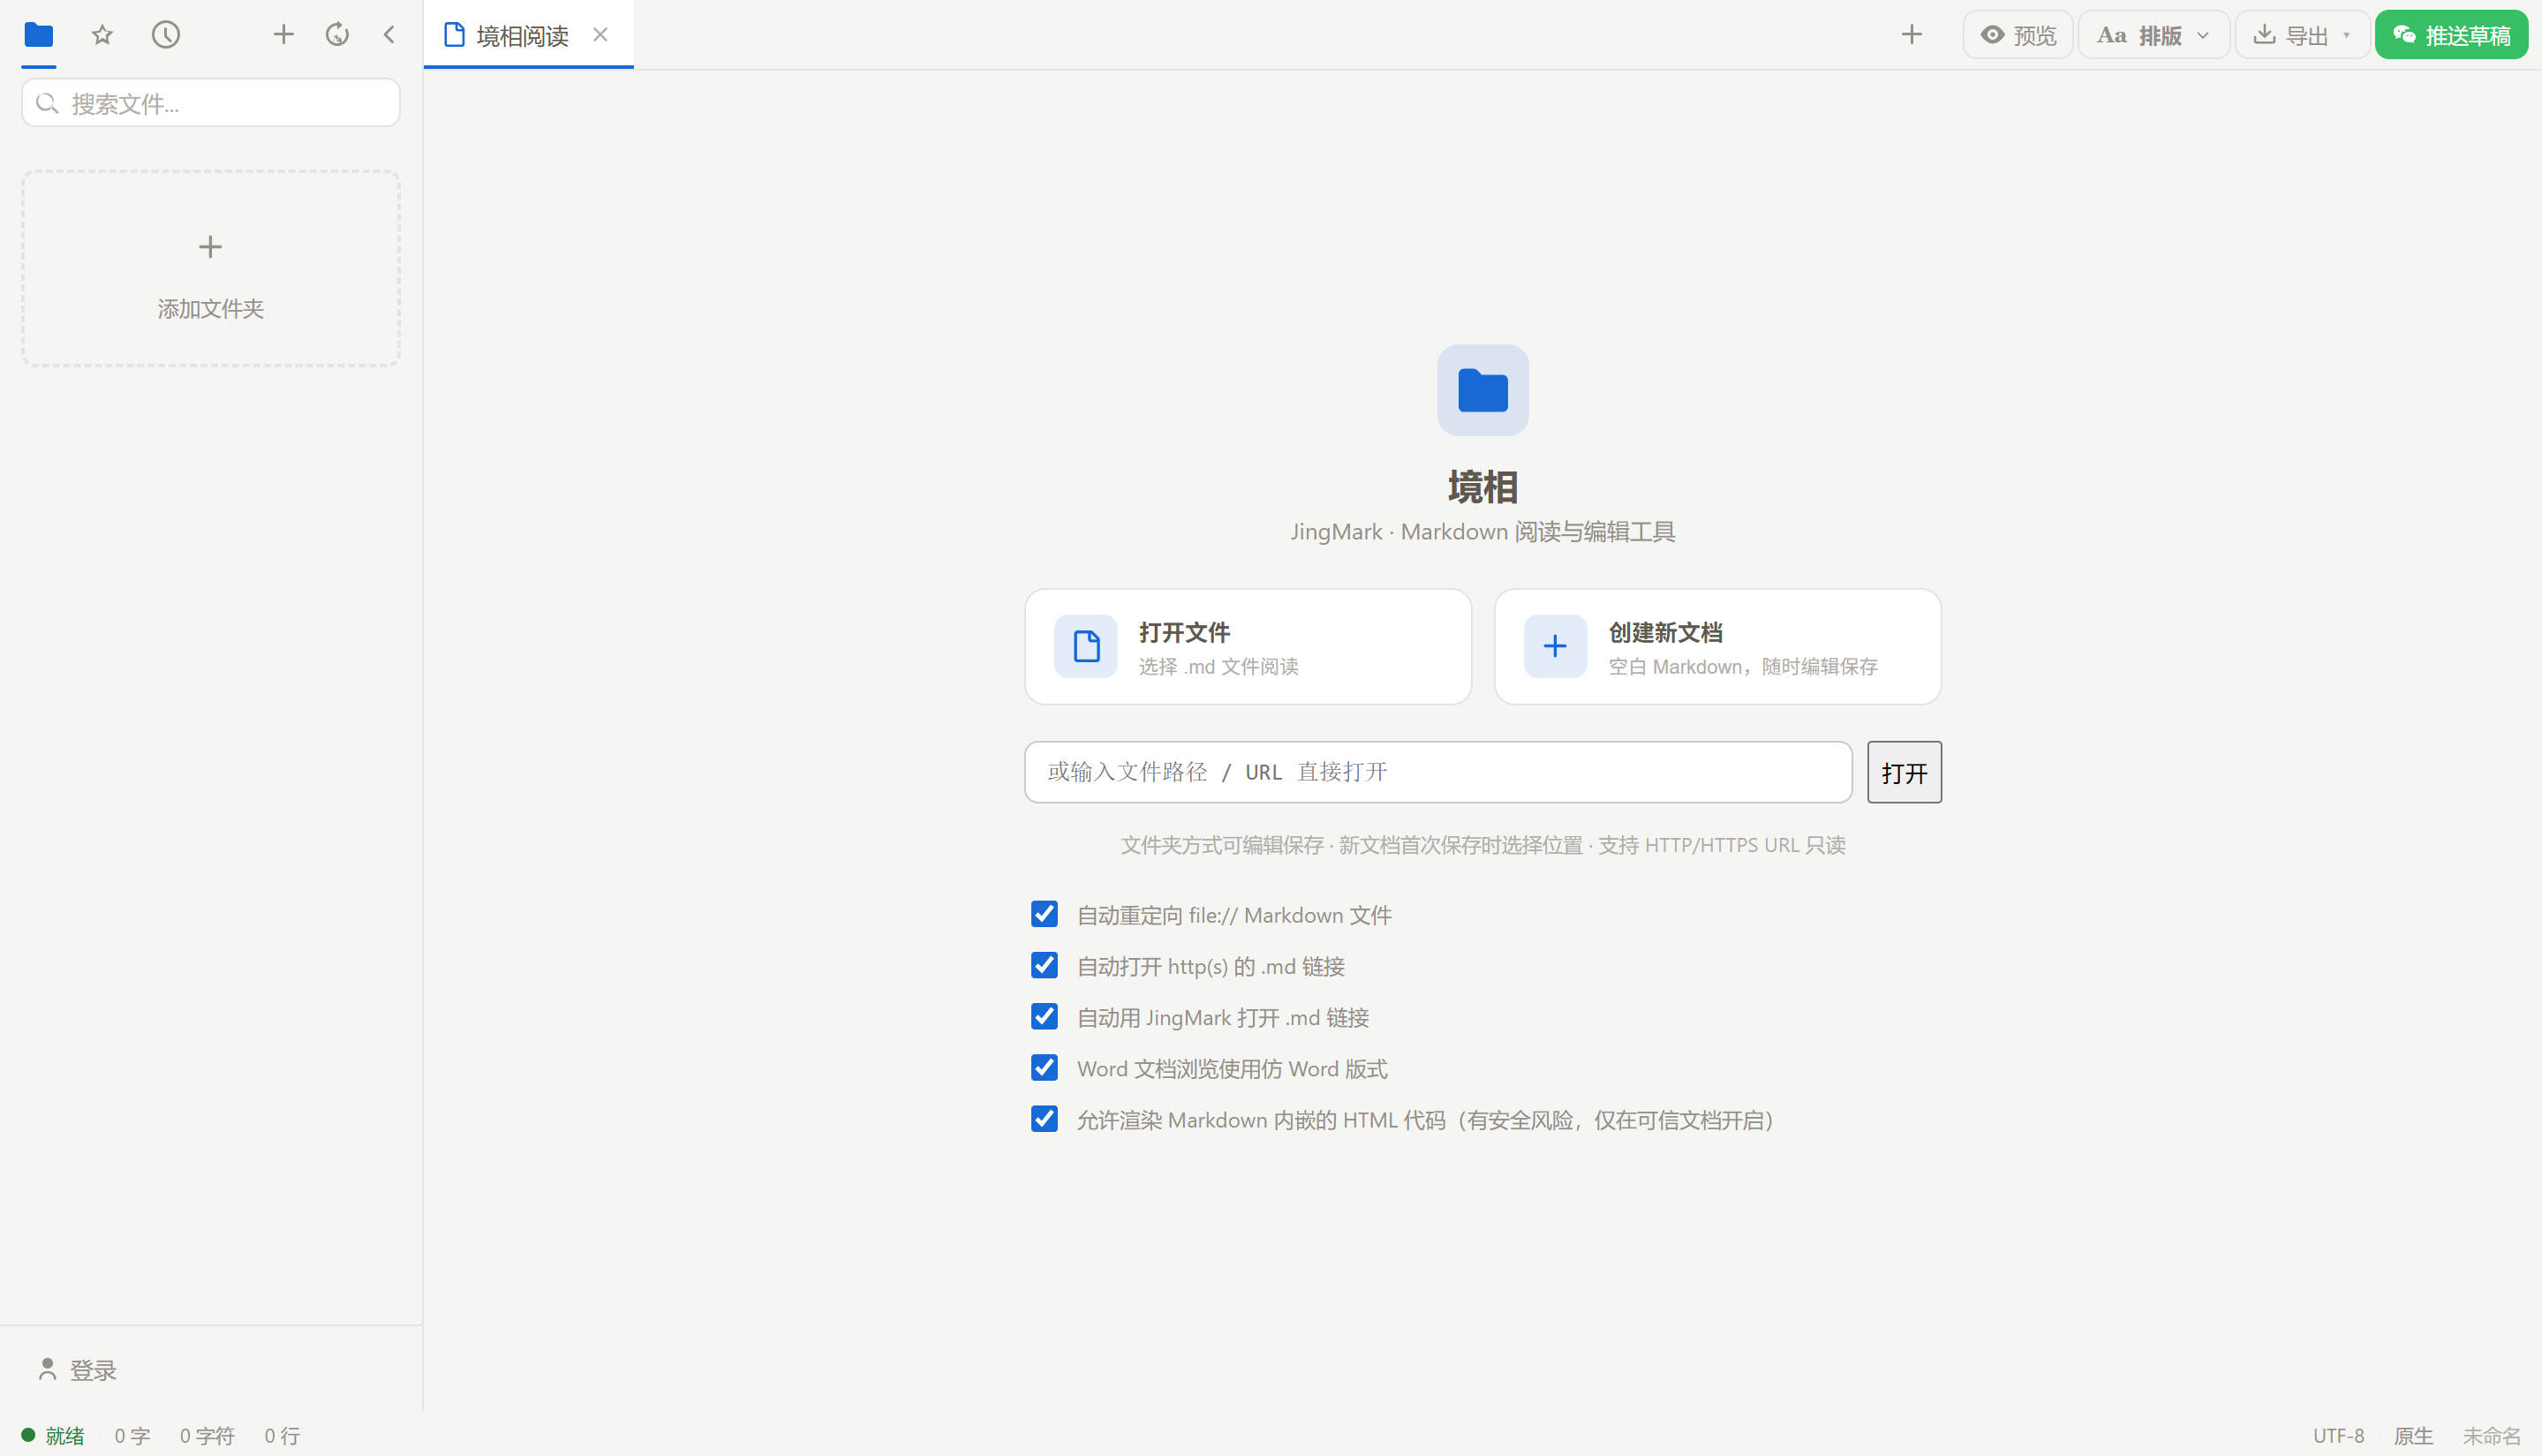The image size is (2542, 1456).
Task: Click the file path / URL input
Action: pyautogui.click(x=1438, y=772)
